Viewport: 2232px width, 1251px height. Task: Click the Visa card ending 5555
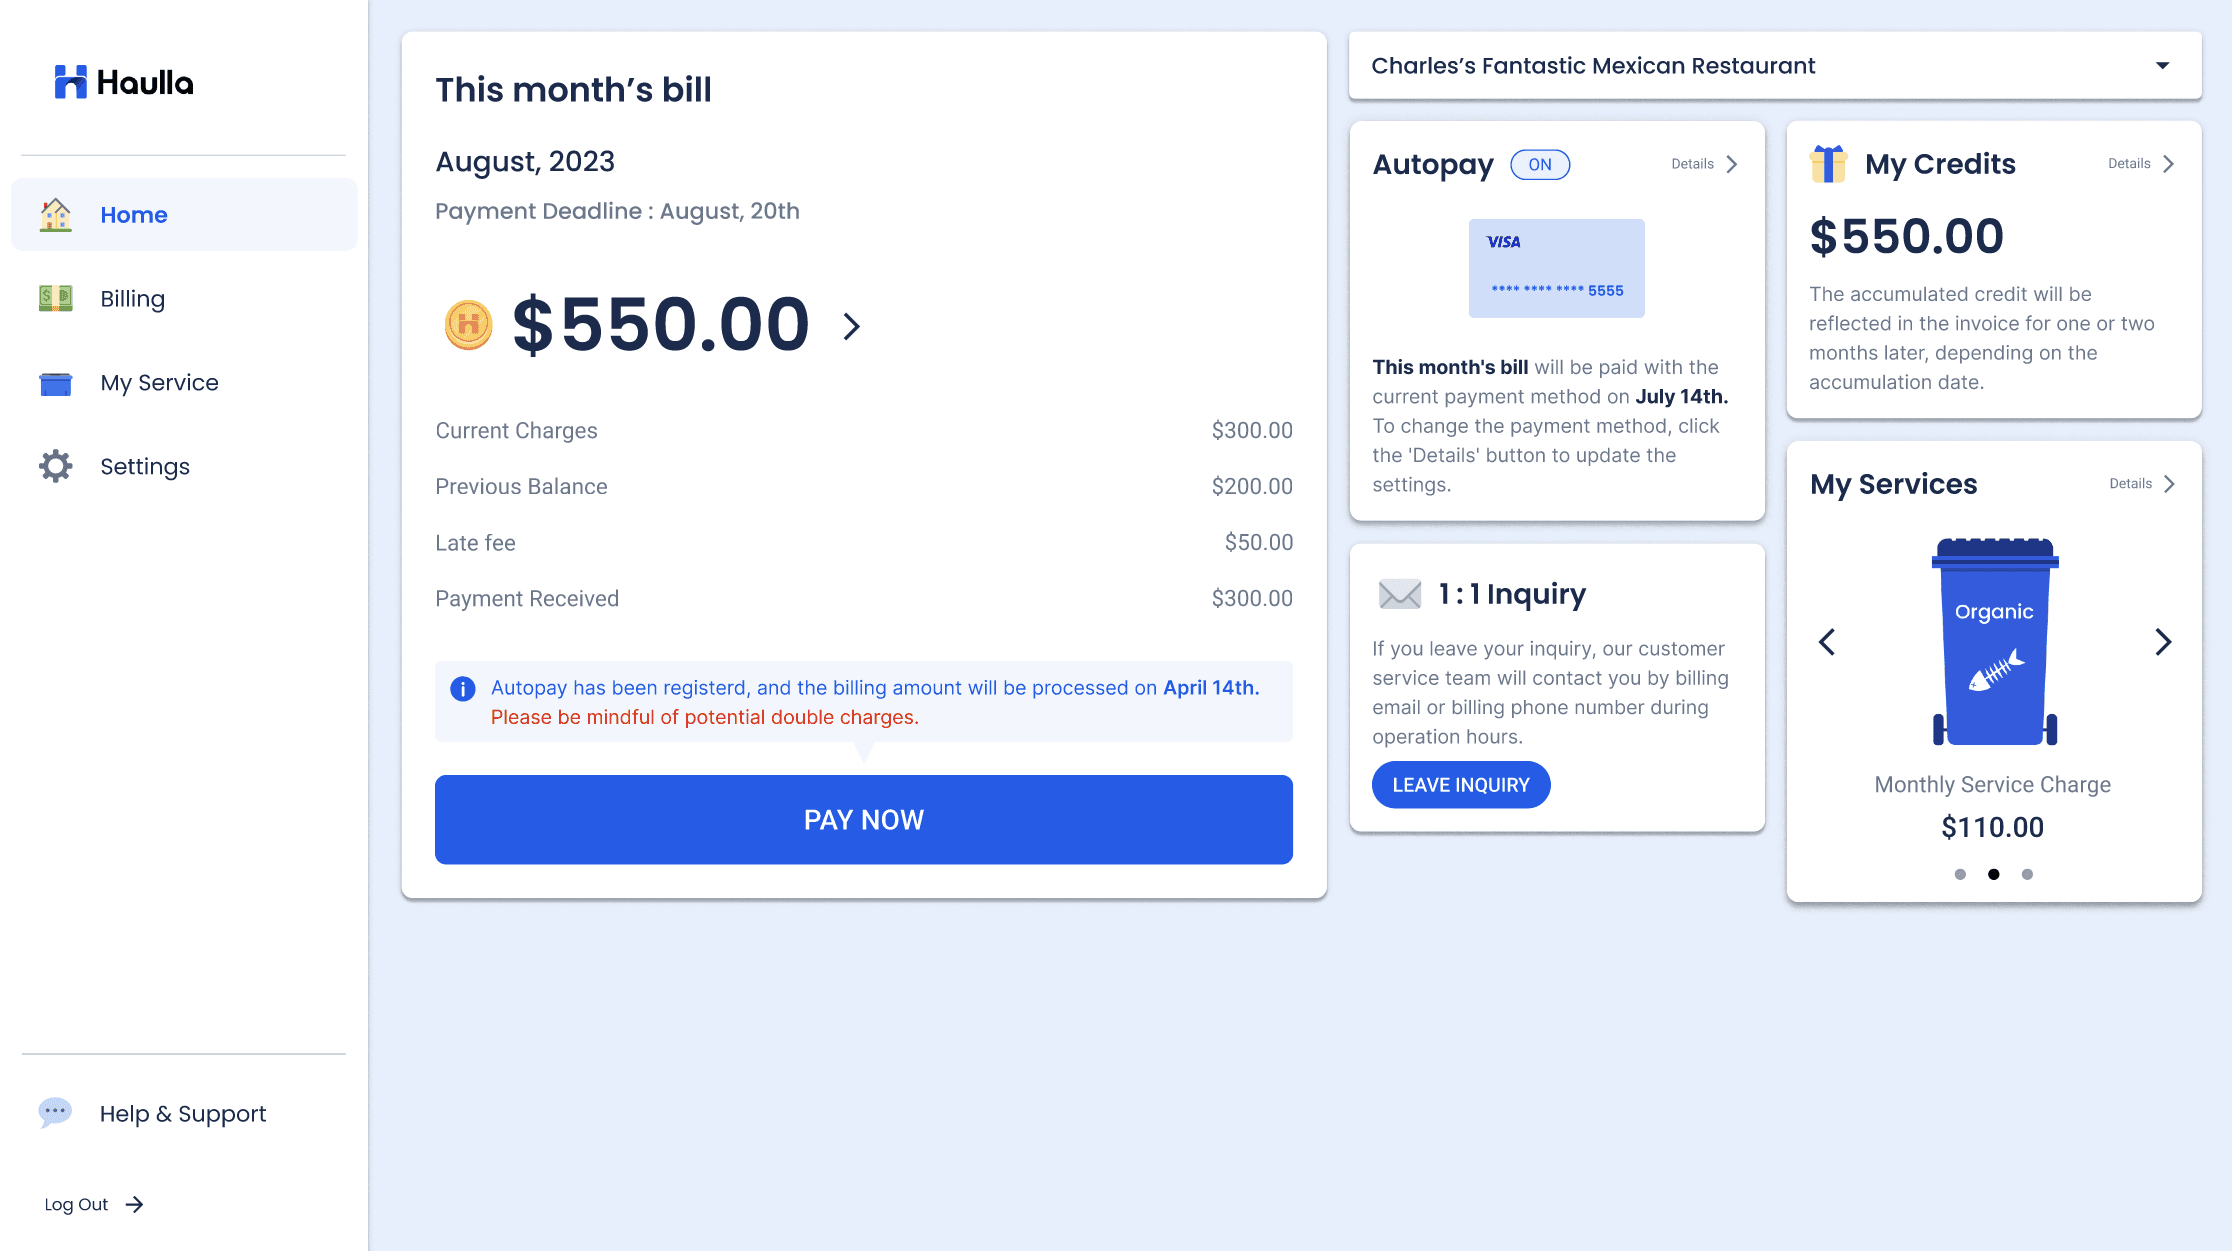pos(1556,268)
